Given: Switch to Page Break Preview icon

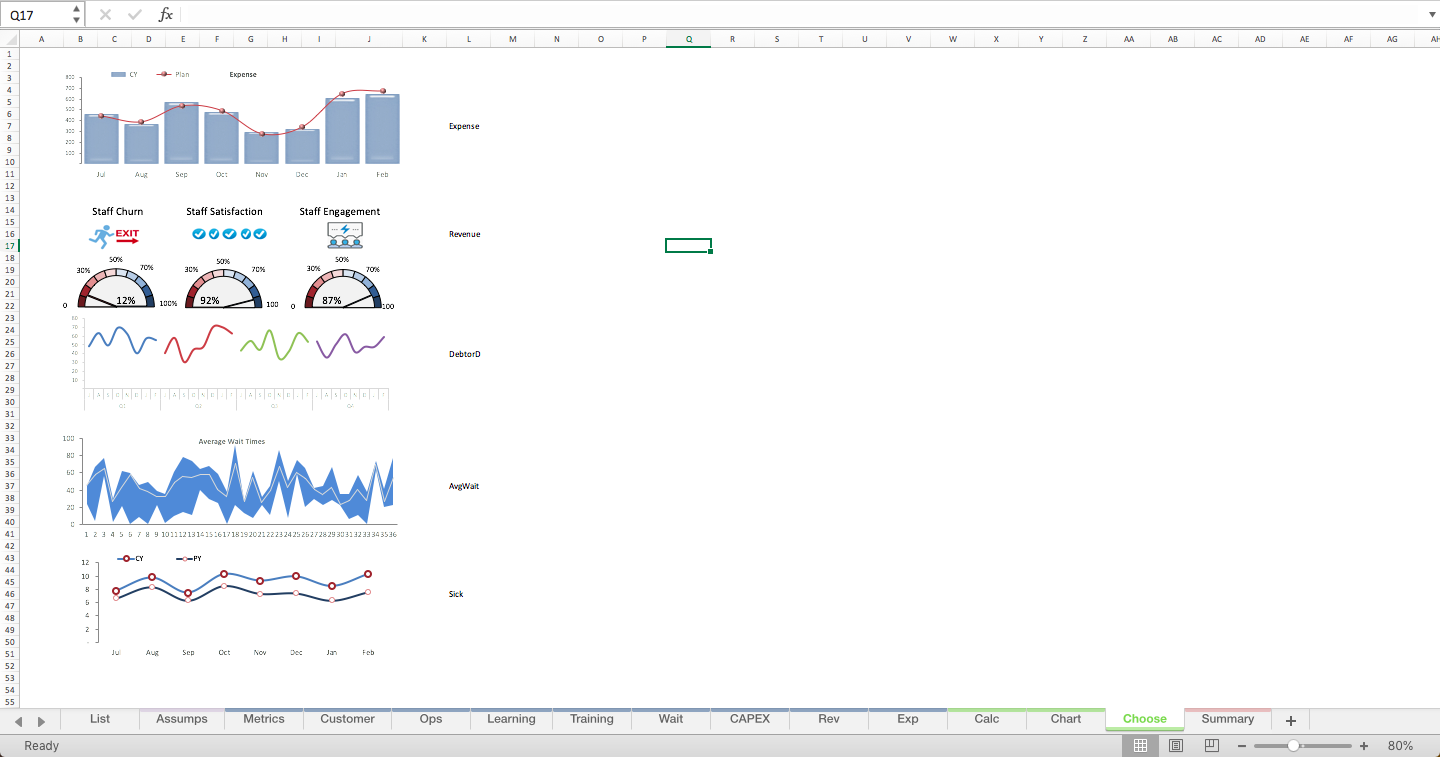Looking at the screenshot, I should point(1212,746).
